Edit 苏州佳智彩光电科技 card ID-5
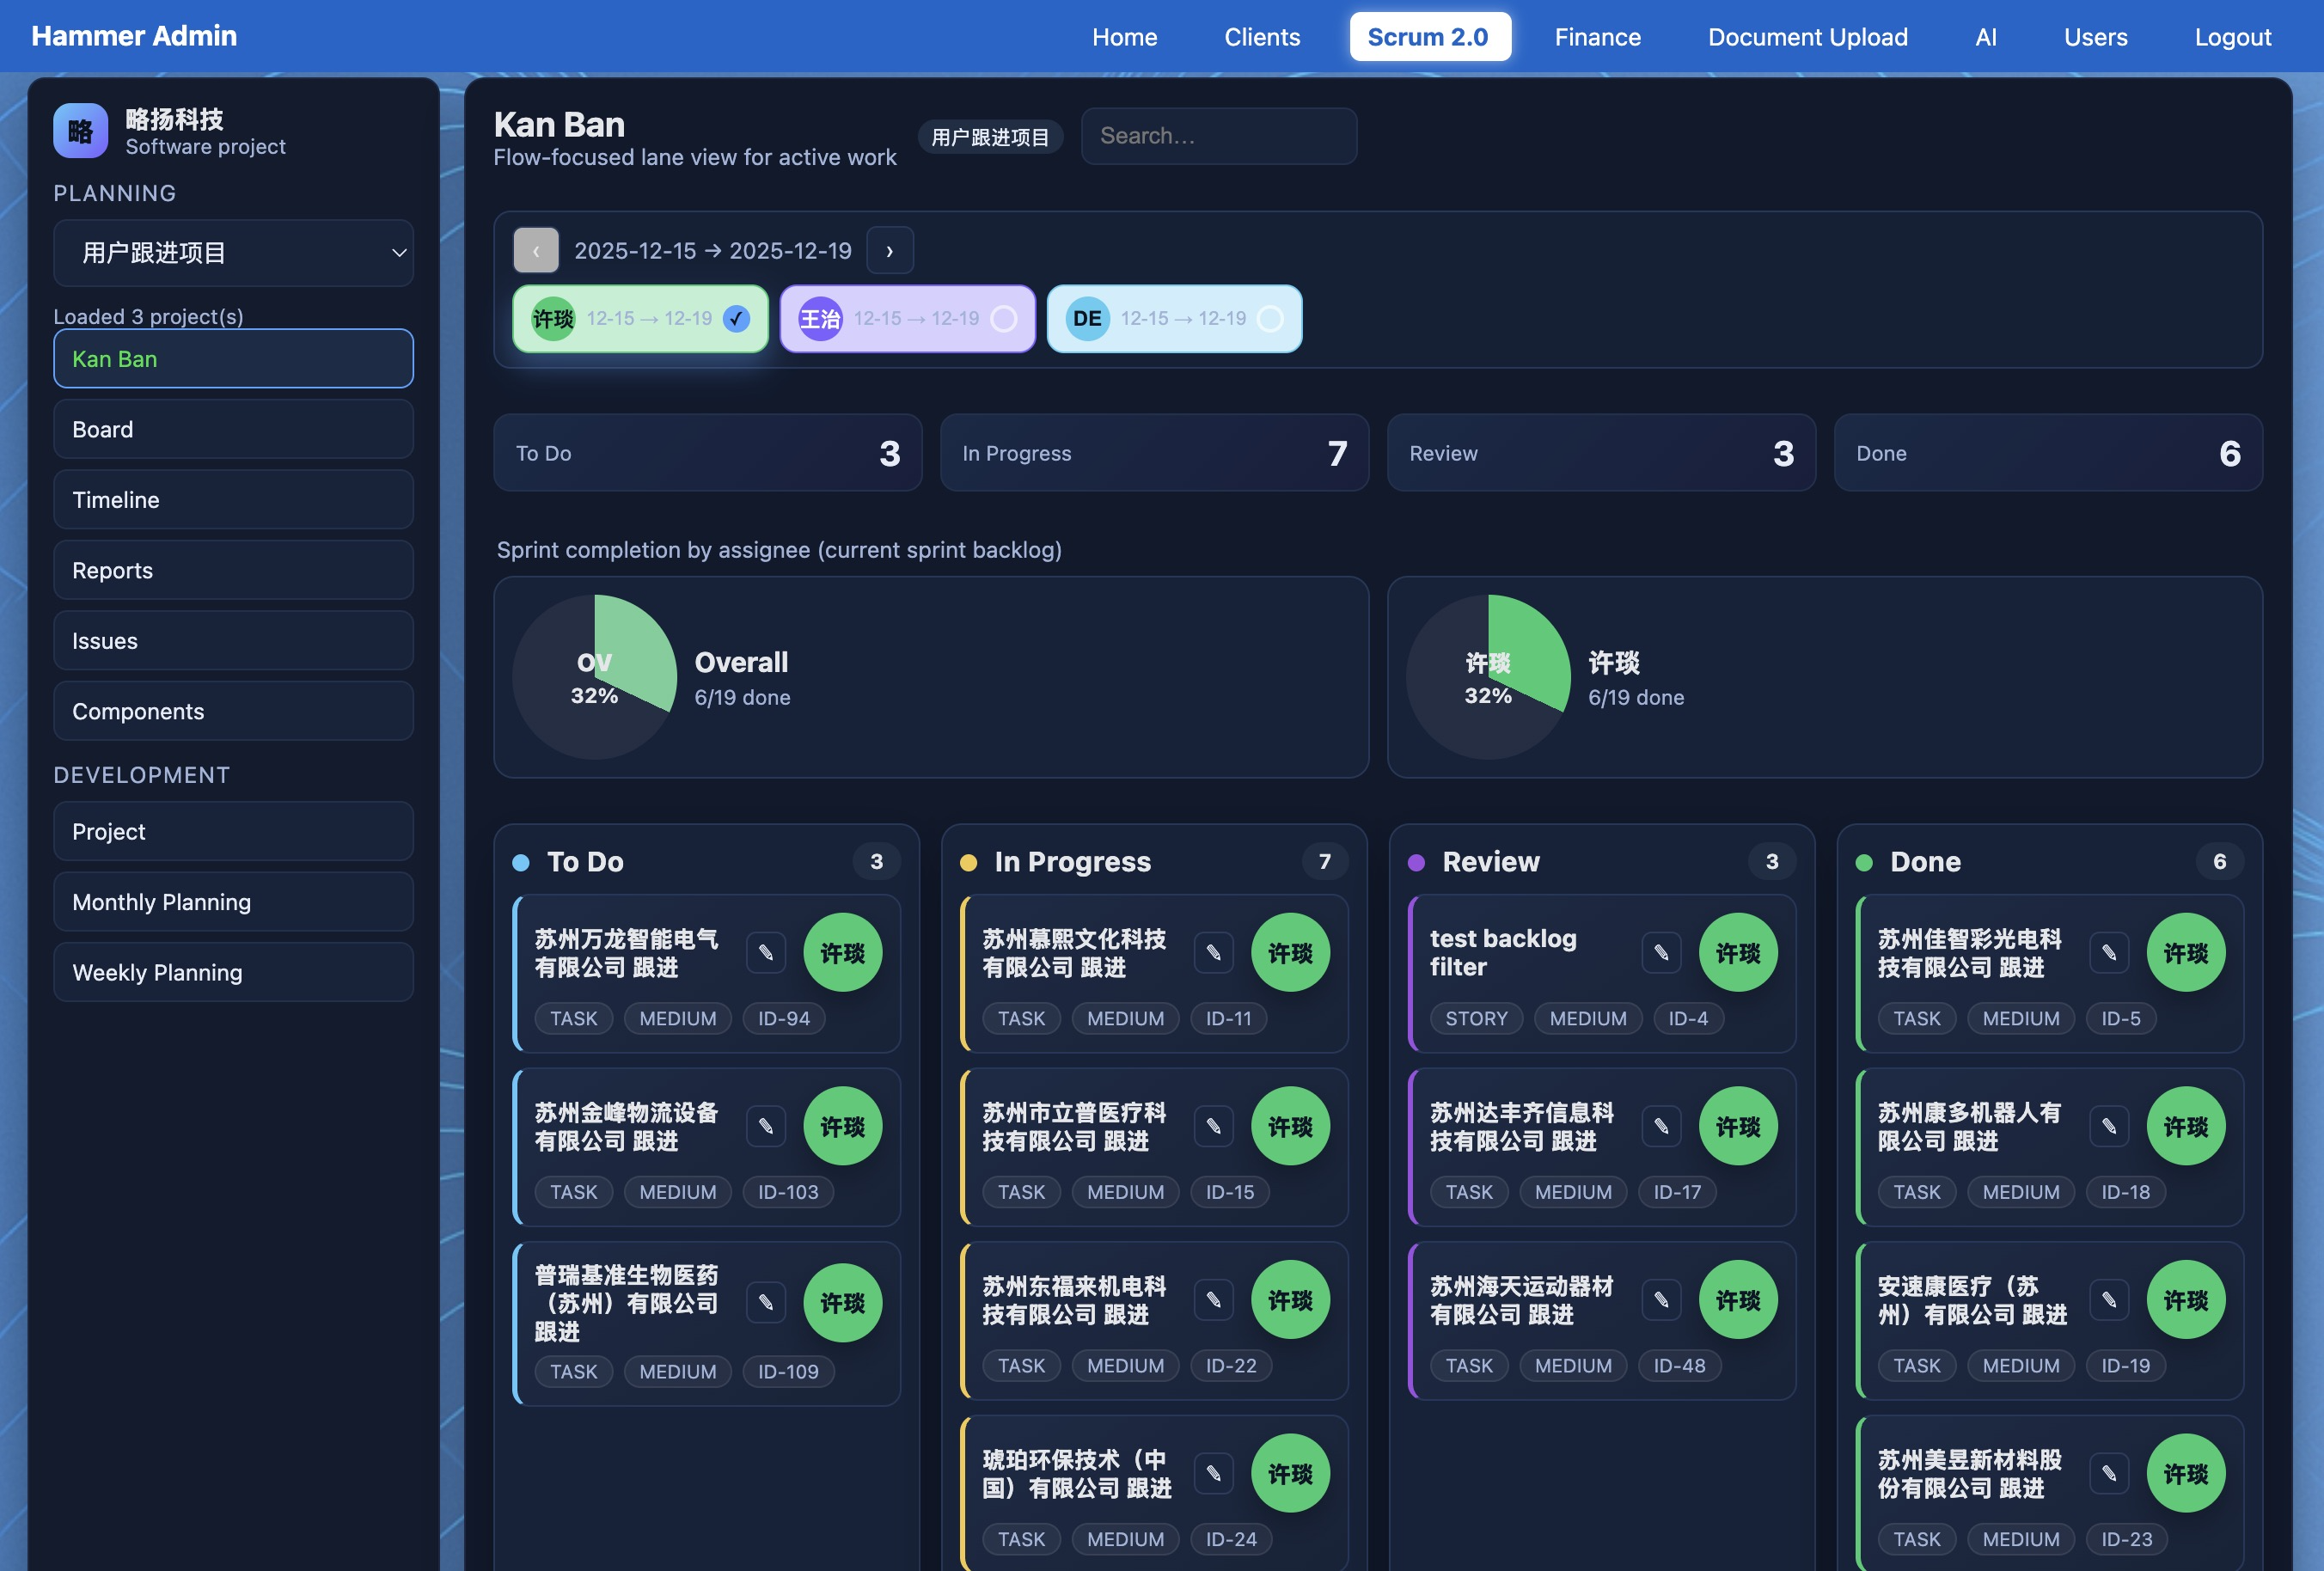The image size is (2324, 1571). 2110,952
